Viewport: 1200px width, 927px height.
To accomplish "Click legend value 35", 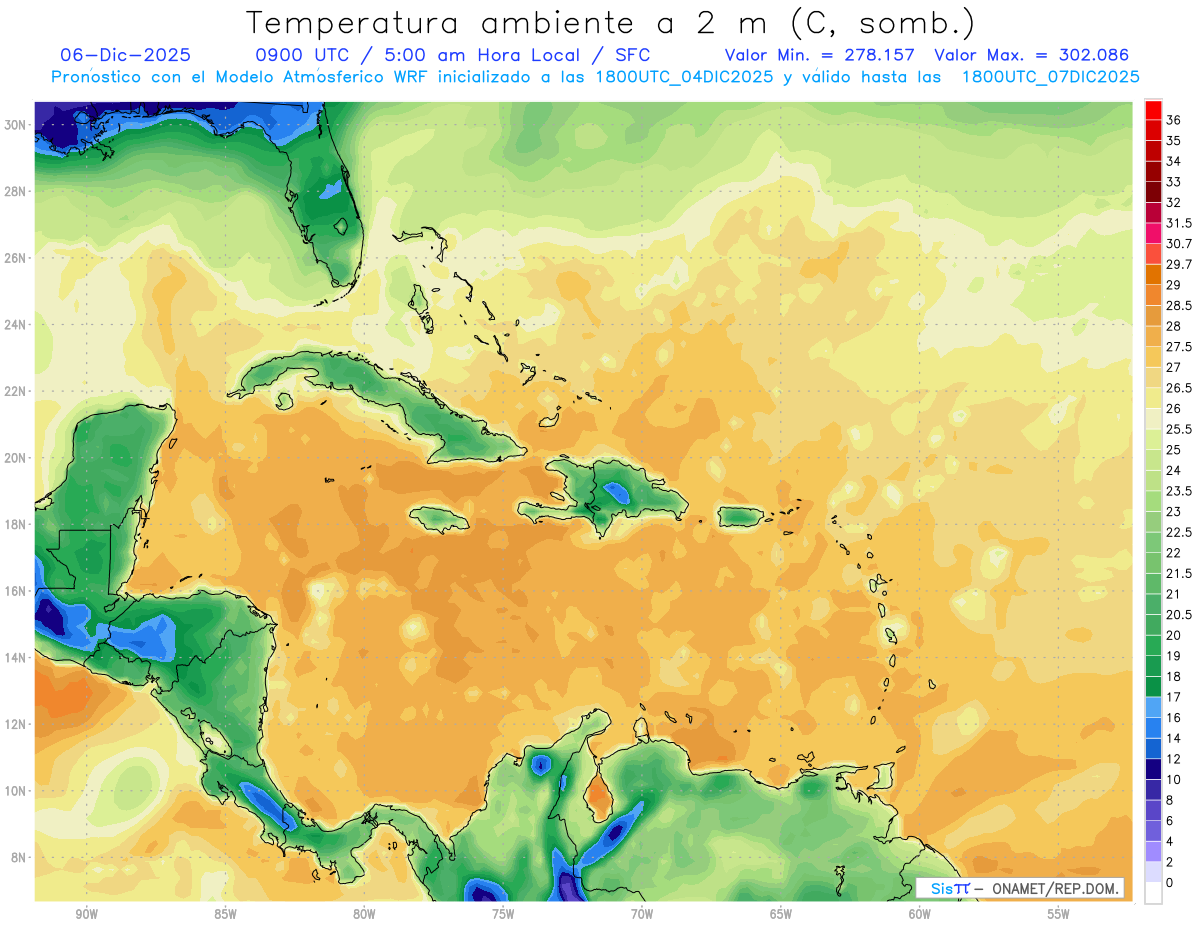I will click(1174, 141).
